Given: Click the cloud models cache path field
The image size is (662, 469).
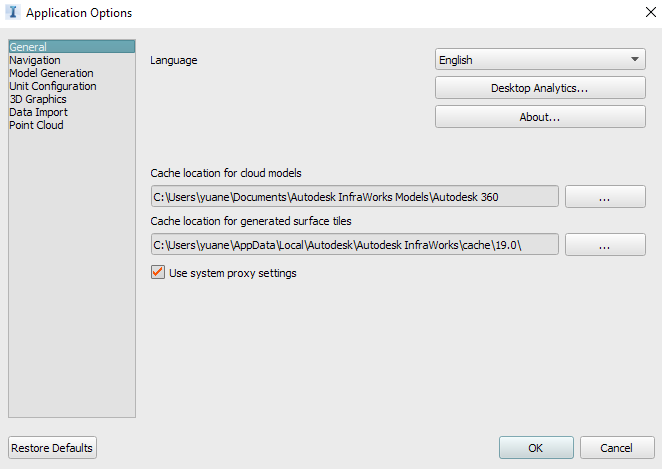Looking at the screenshot, I should [x=355, y=196].
